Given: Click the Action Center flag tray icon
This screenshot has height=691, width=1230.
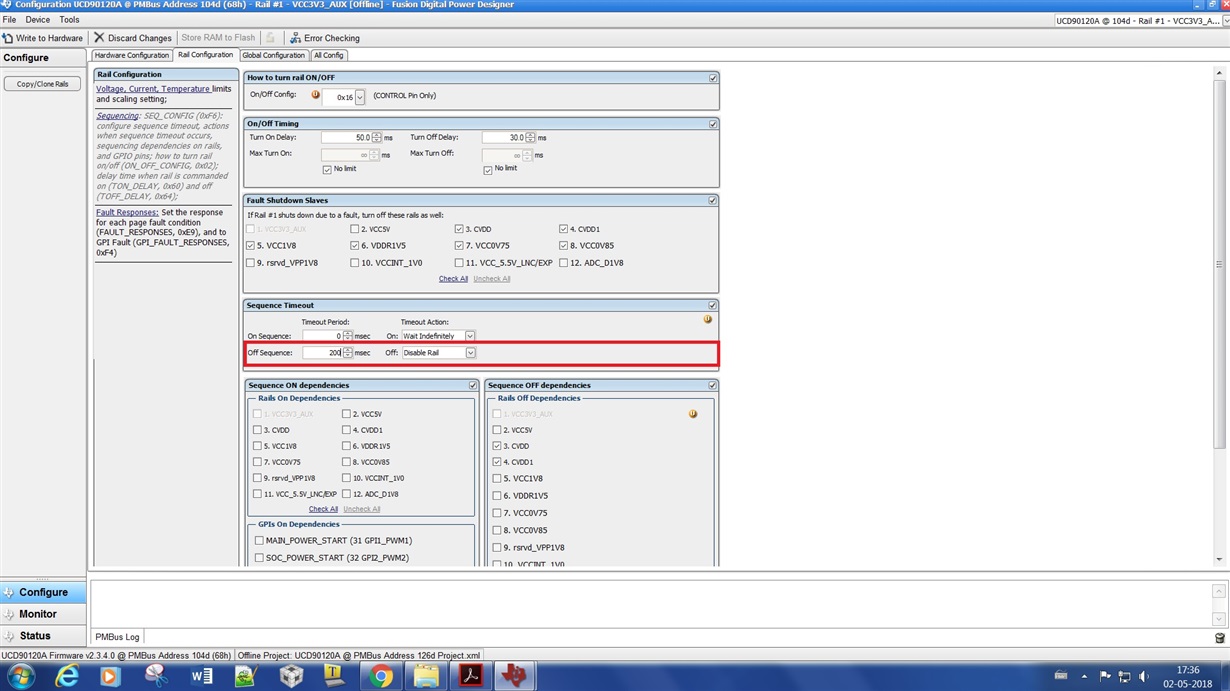Looking at the screenshot, I should [x=1105, y=677].
